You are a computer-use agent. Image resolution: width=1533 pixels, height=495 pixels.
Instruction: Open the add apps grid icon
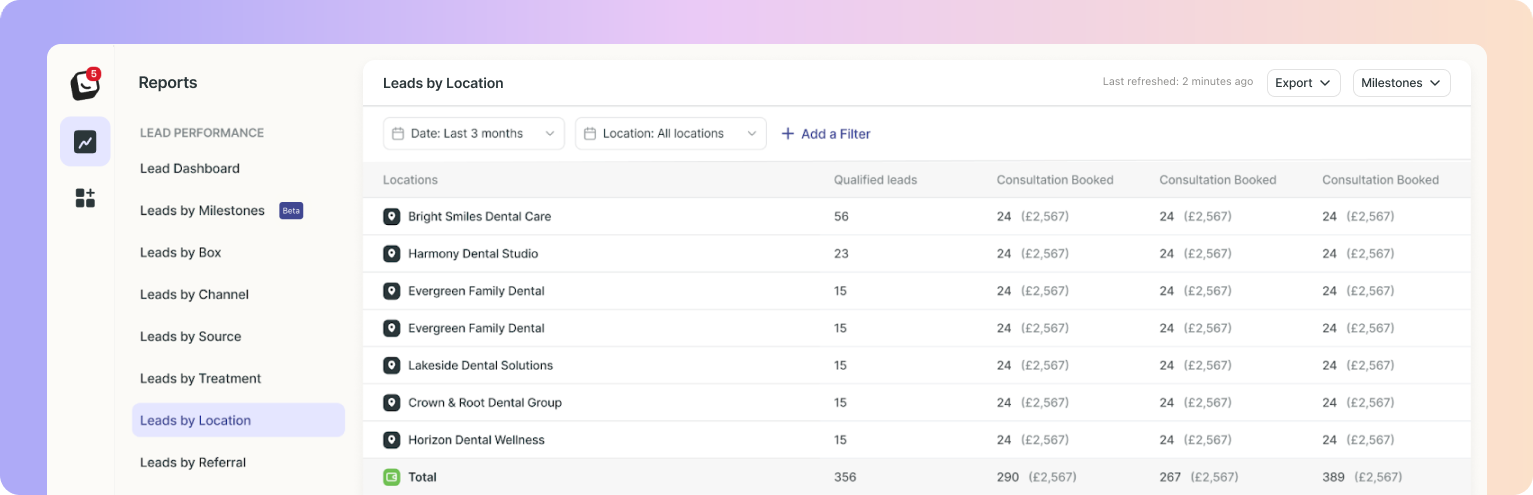coord(85,198)
